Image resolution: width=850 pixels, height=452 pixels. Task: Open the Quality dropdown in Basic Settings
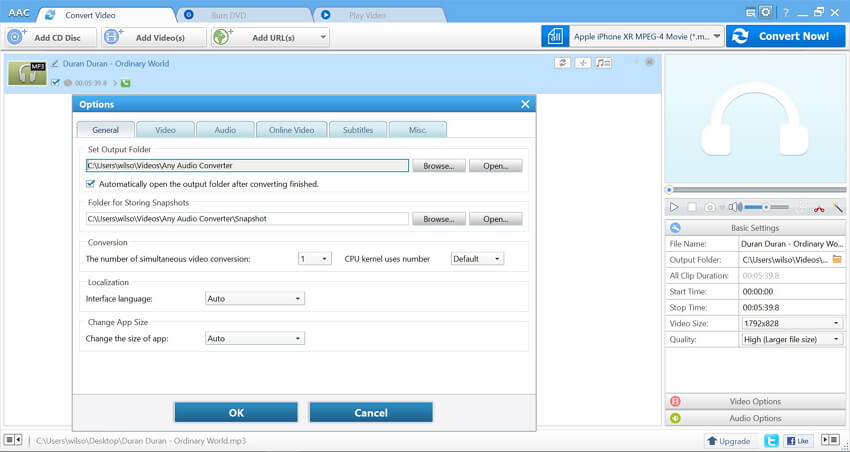click(792, 339)
